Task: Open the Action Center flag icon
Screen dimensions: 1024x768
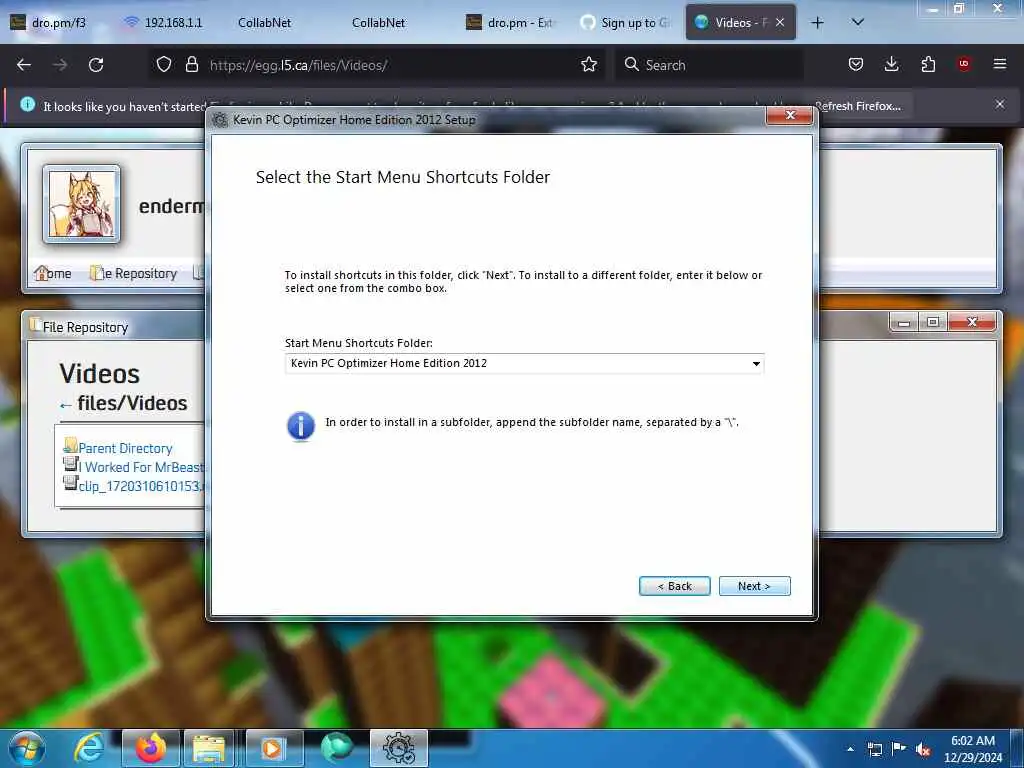Action: coord(899,749)
